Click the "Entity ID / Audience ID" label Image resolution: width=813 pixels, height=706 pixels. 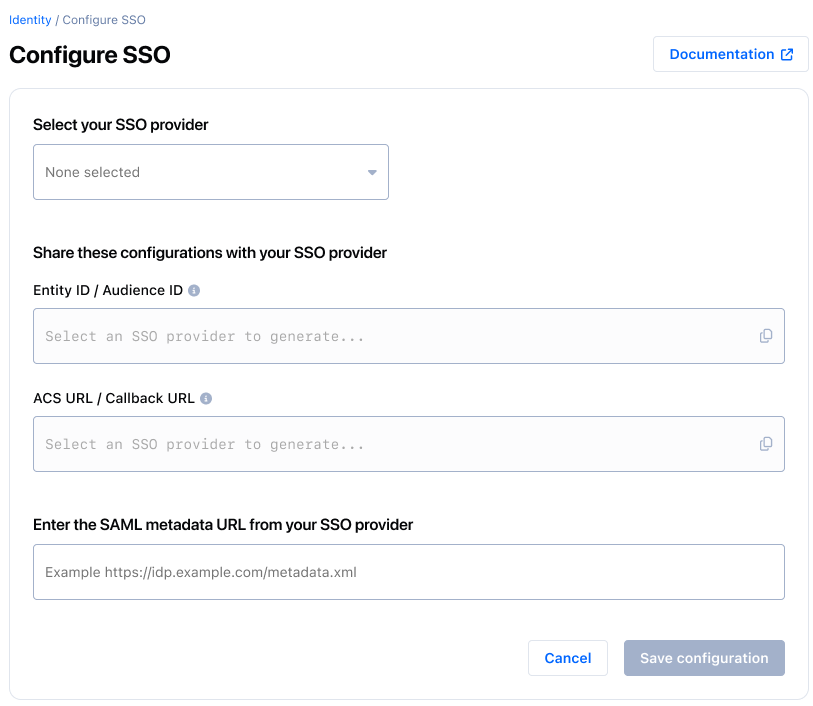point(108,291)
